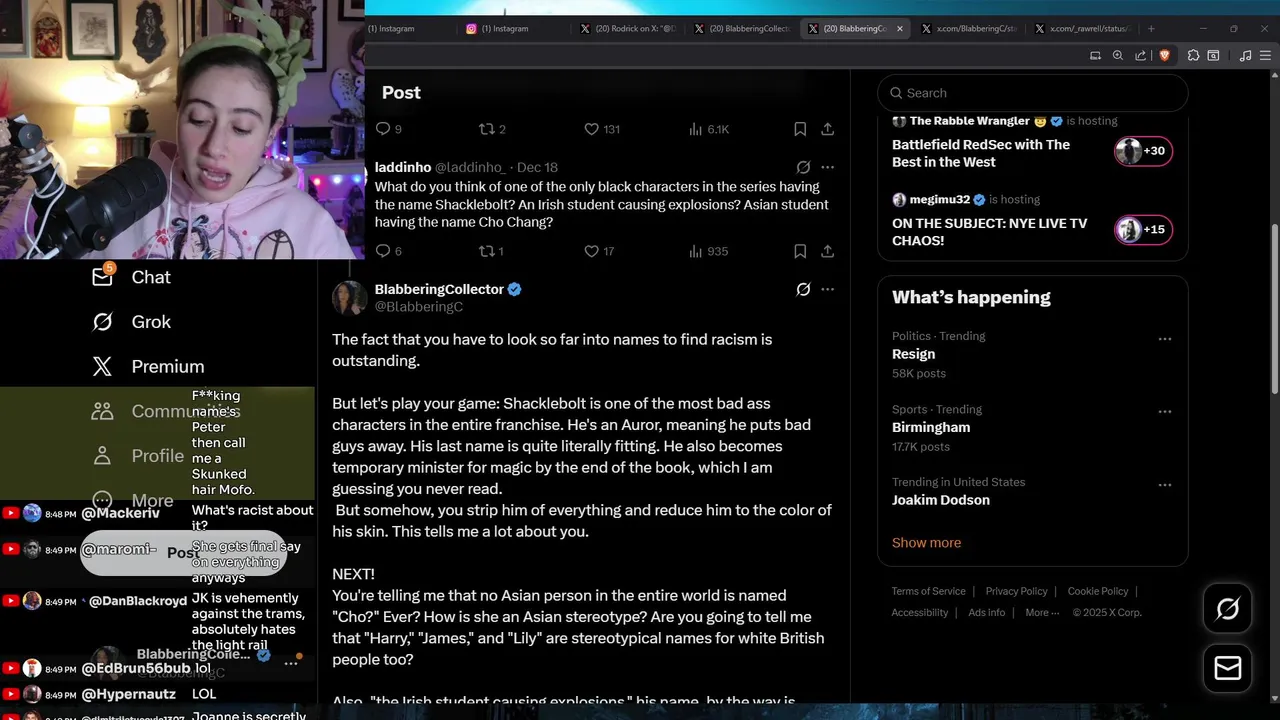
Task: Open Ads info footer link
Action: pyautogui.click(x=986, y=612)
